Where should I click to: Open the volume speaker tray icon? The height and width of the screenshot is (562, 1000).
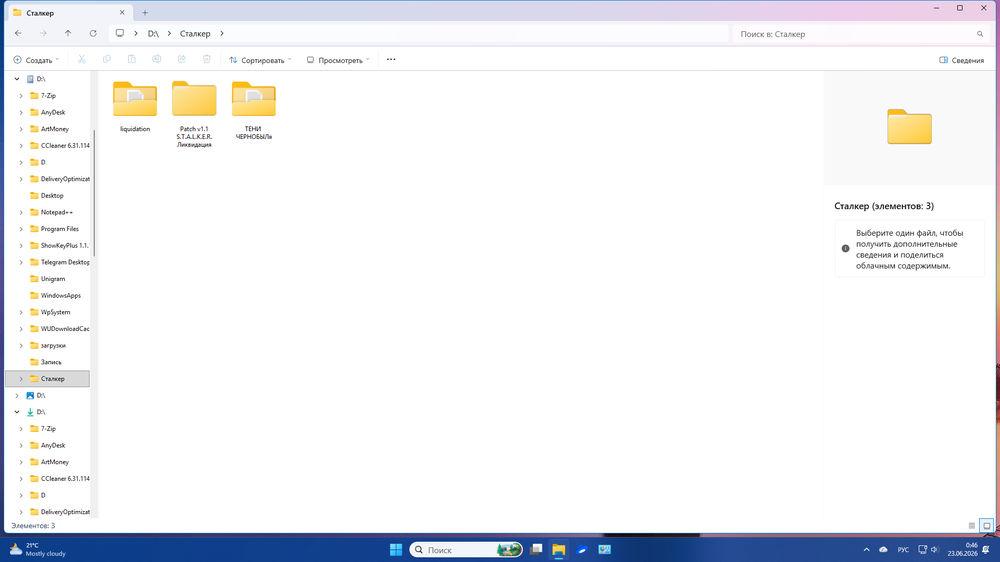pyautogui.click(x=934, y=549)
